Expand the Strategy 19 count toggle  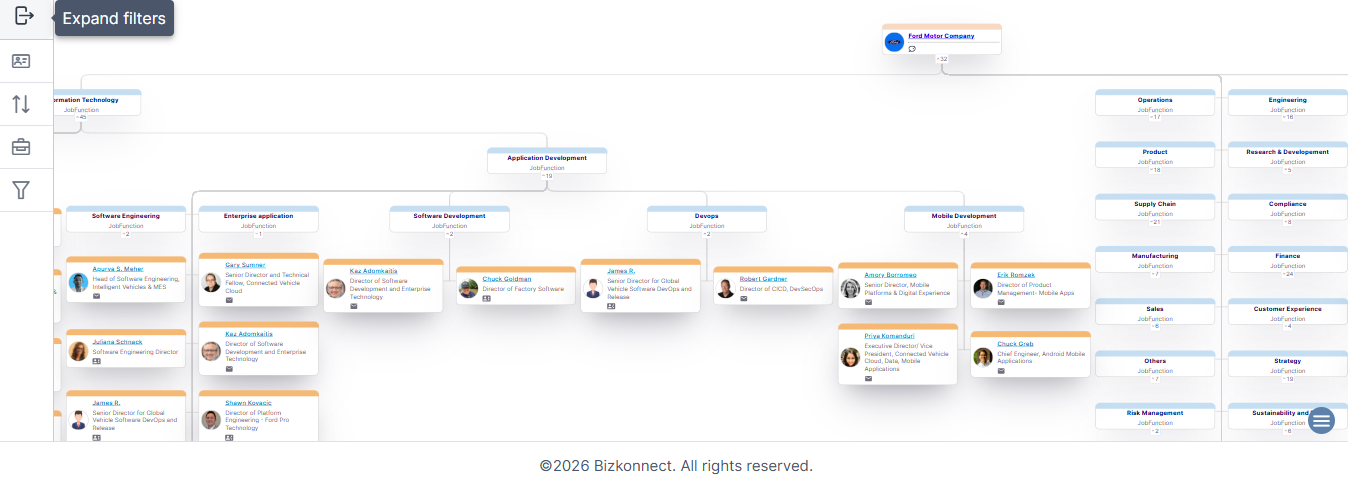pos(1288,379)
